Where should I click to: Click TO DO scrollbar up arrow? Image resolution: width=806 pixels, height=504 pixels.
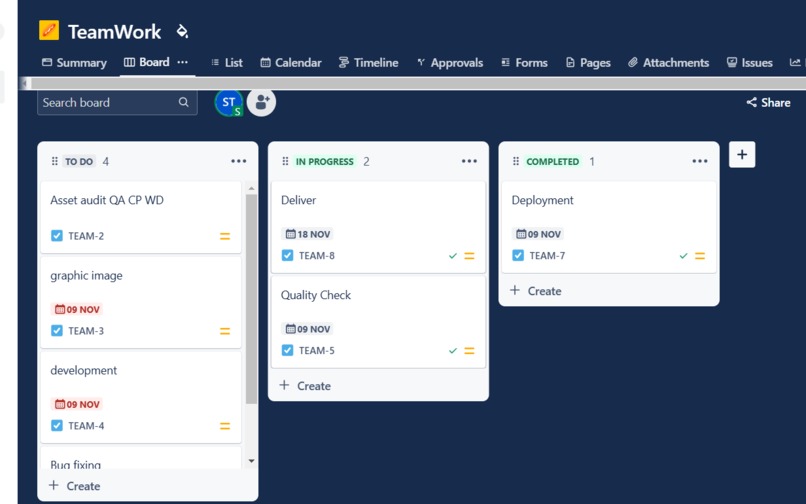coord(251,189)
